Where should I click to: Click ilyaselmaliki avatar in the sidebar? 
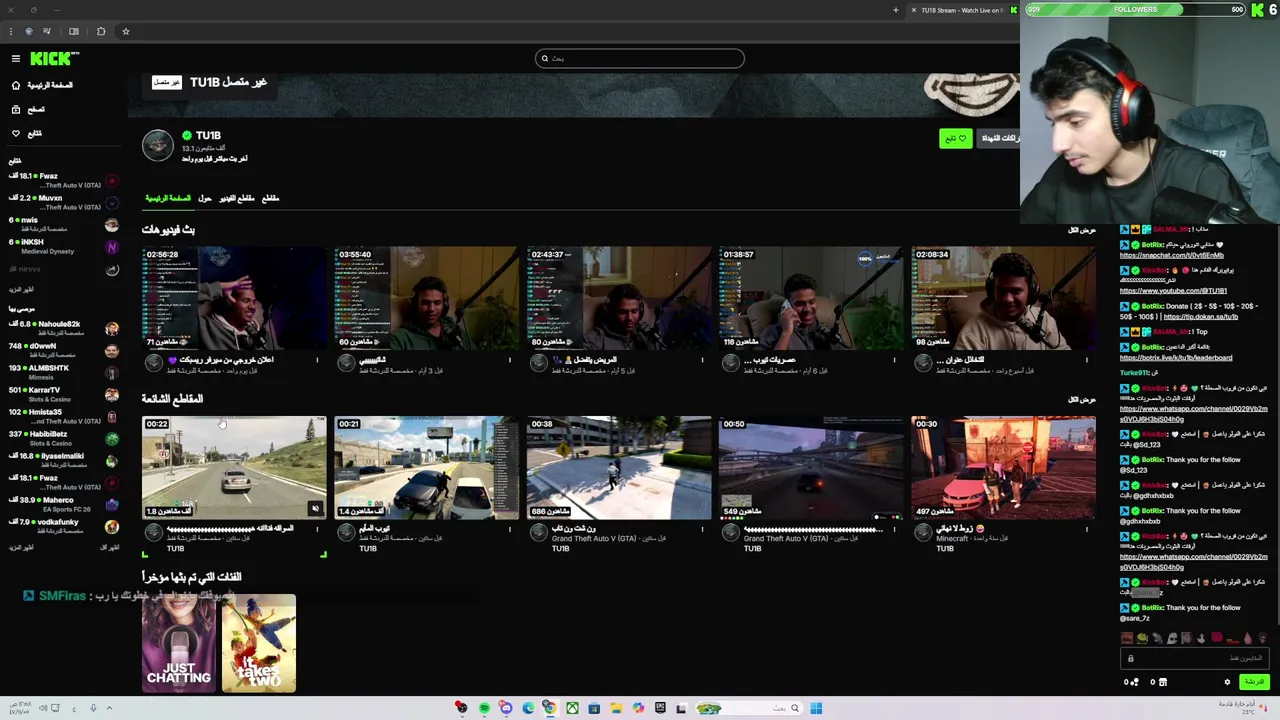[x=112, y=461]
